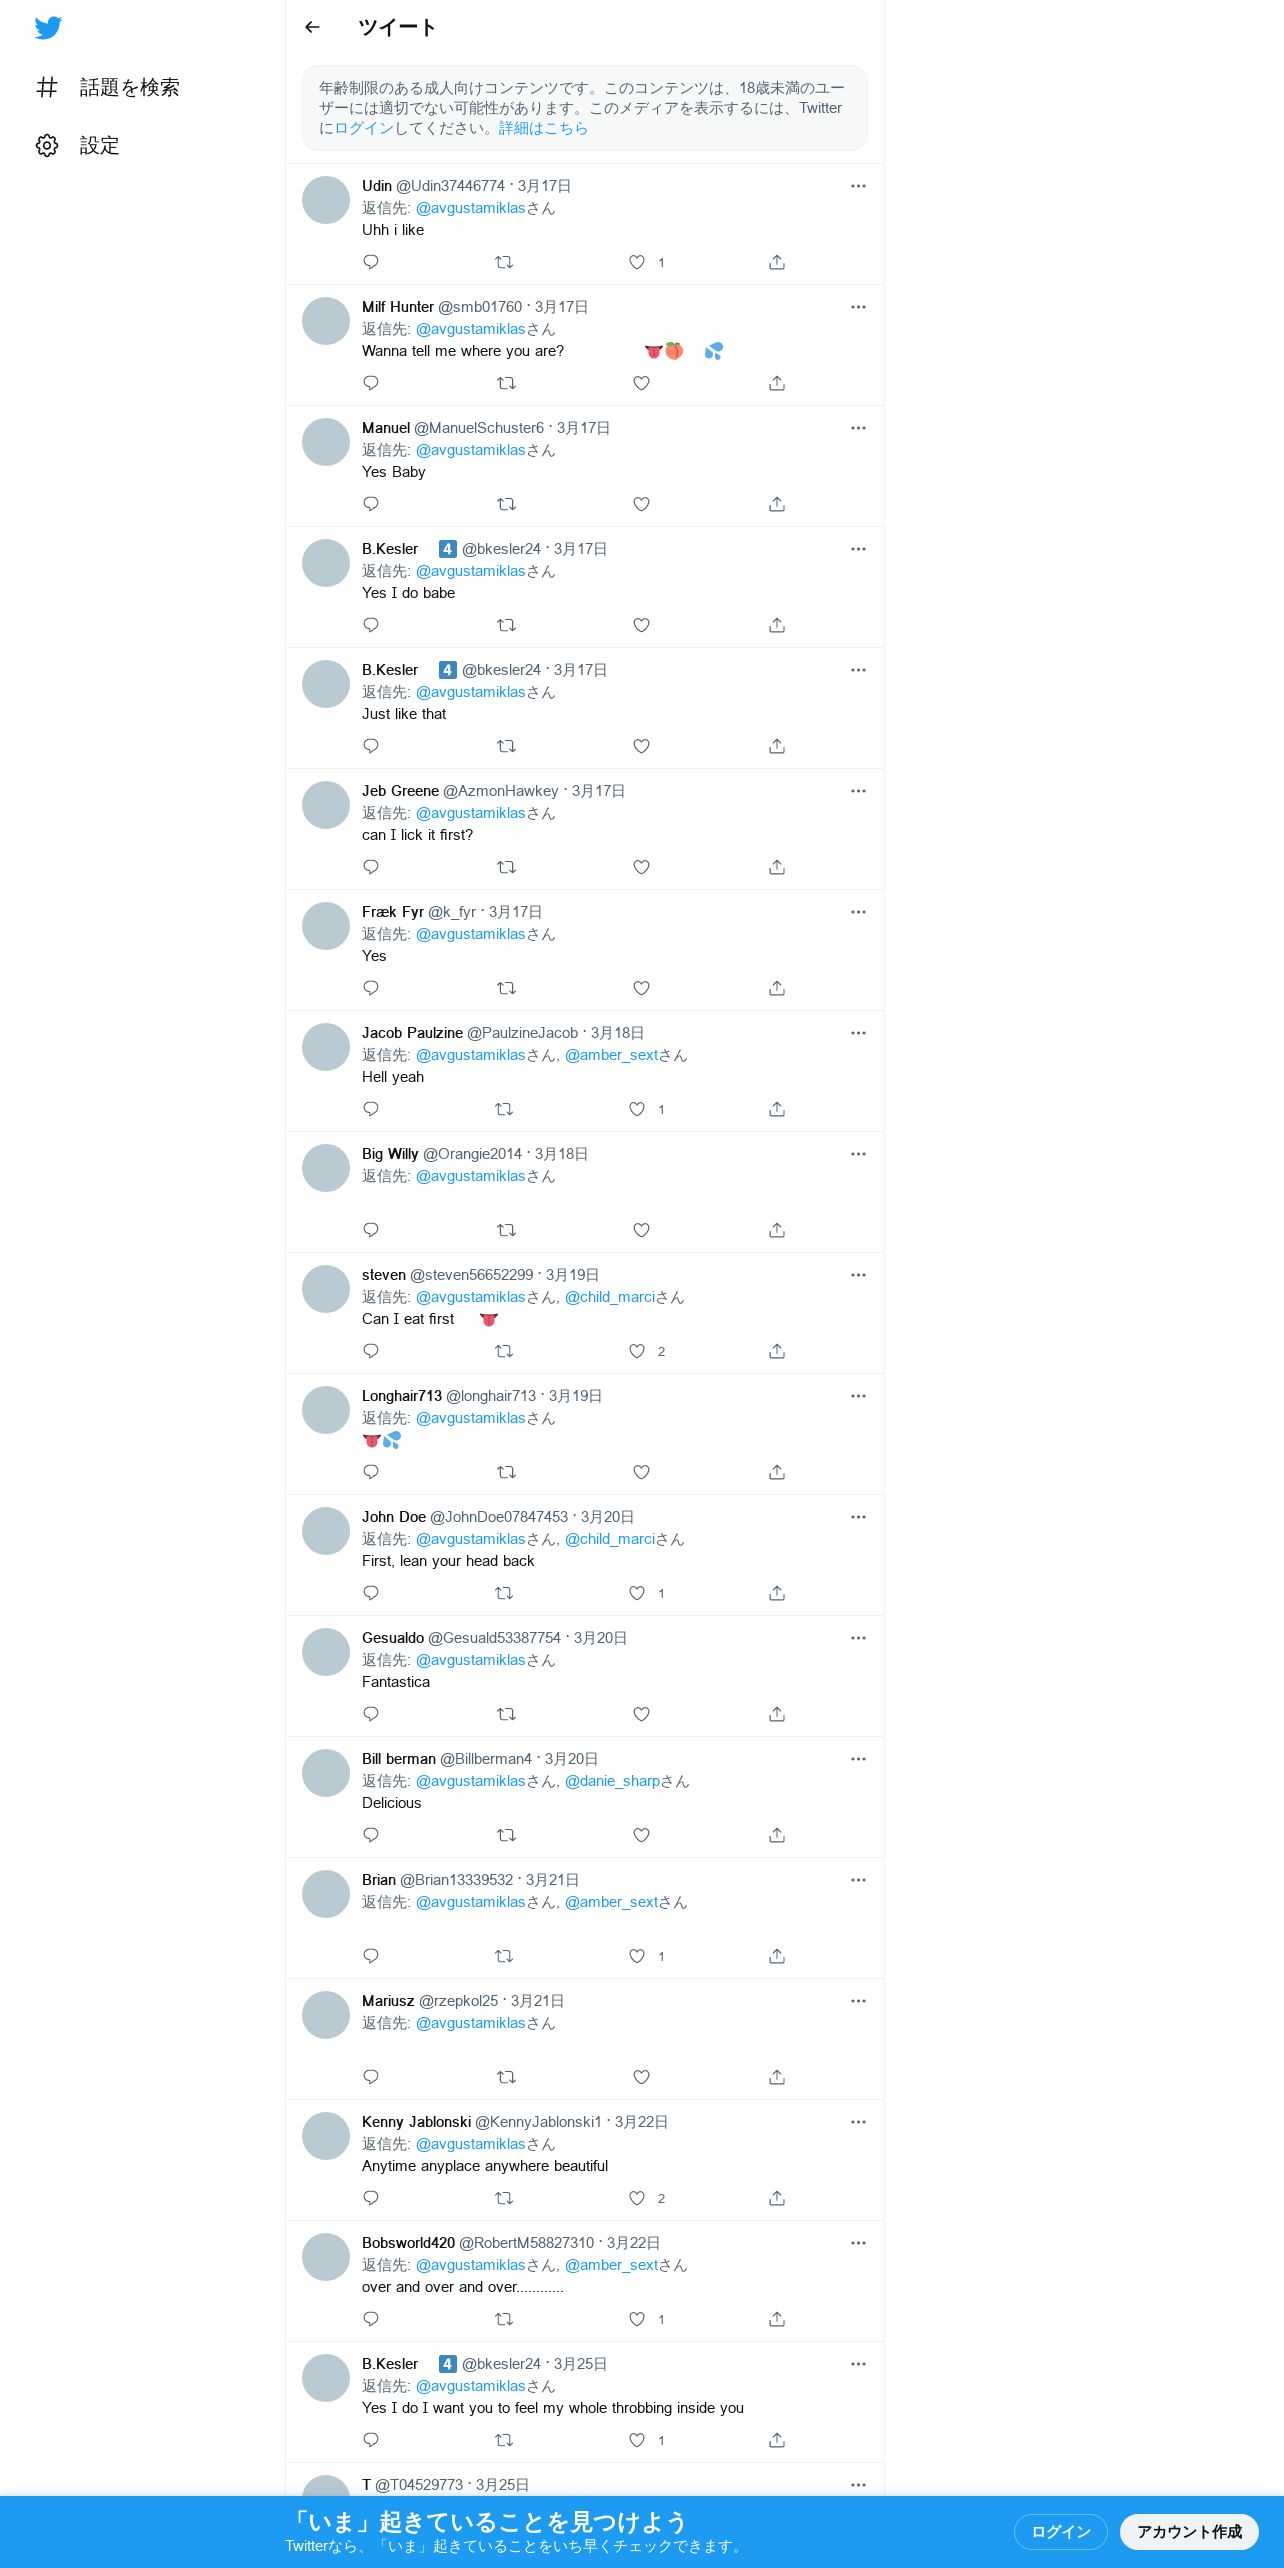Retweet Milf Hunter's reply
Image resolution: width=1284 pixels, height=2568 pixels.
point(506,383)
